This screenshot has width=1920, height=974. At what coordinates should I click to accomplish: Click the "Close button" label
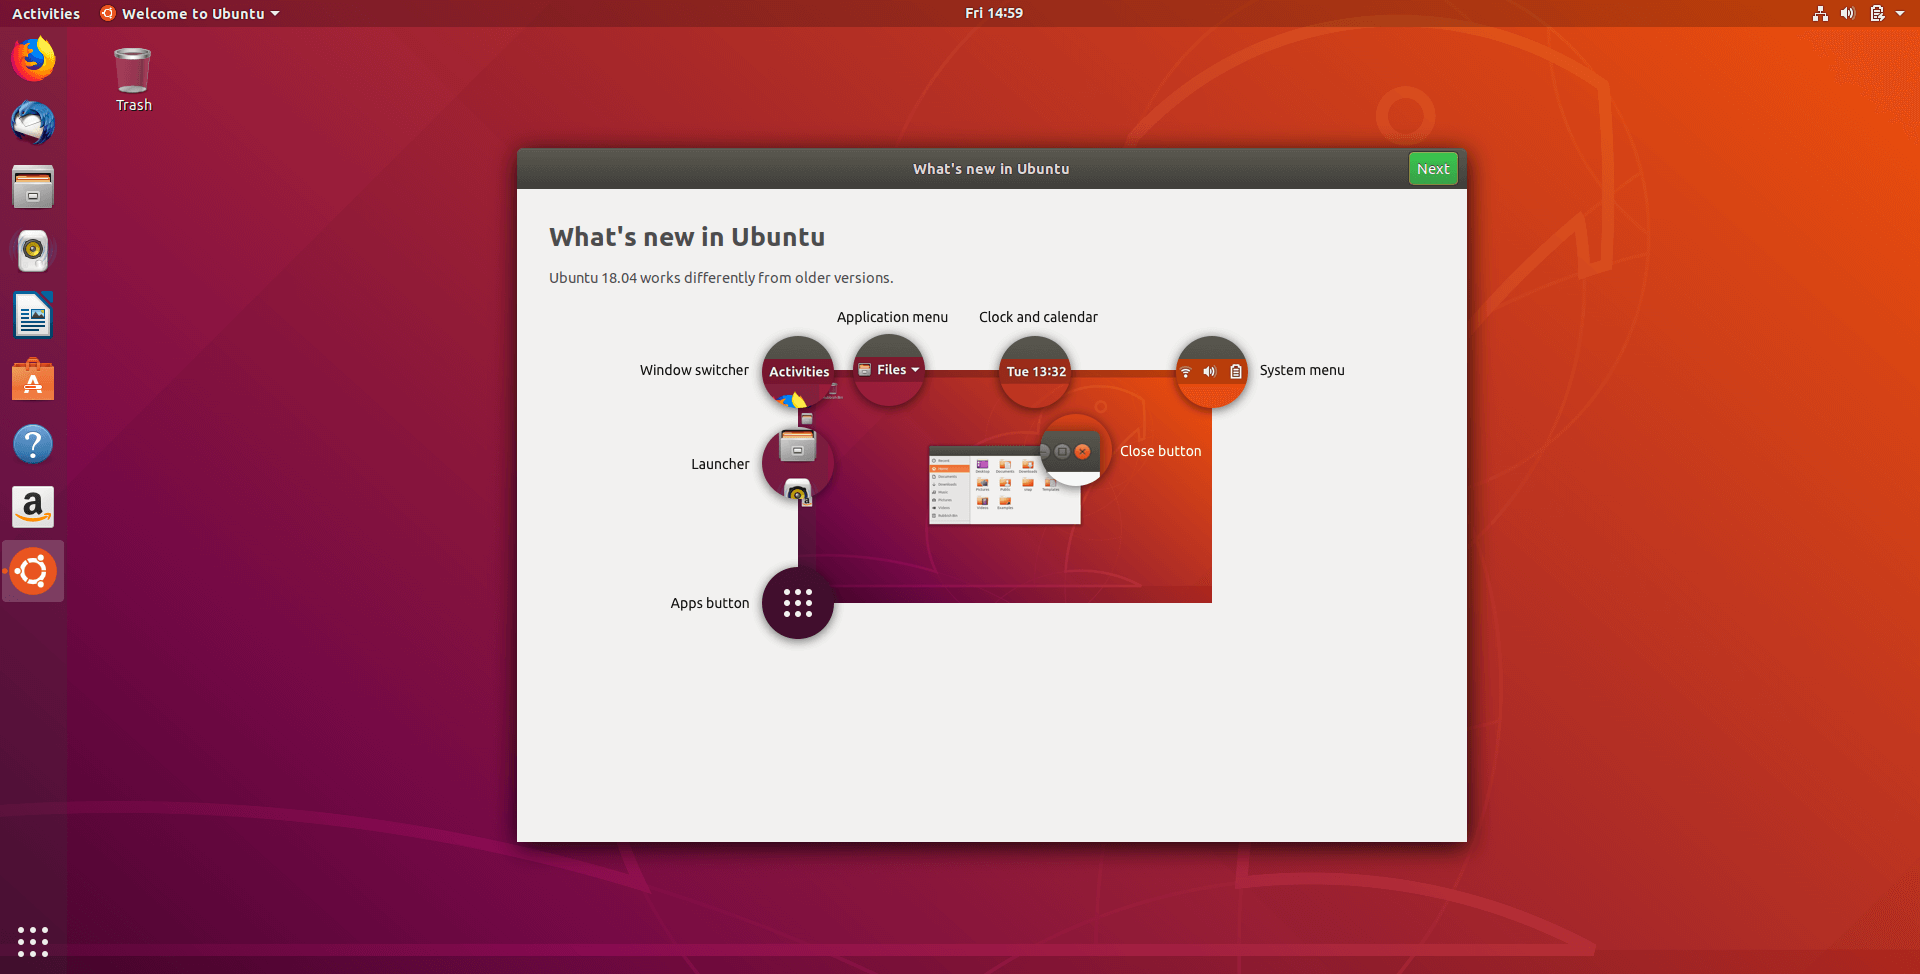pyautogui.click(x=1160, y=451)
